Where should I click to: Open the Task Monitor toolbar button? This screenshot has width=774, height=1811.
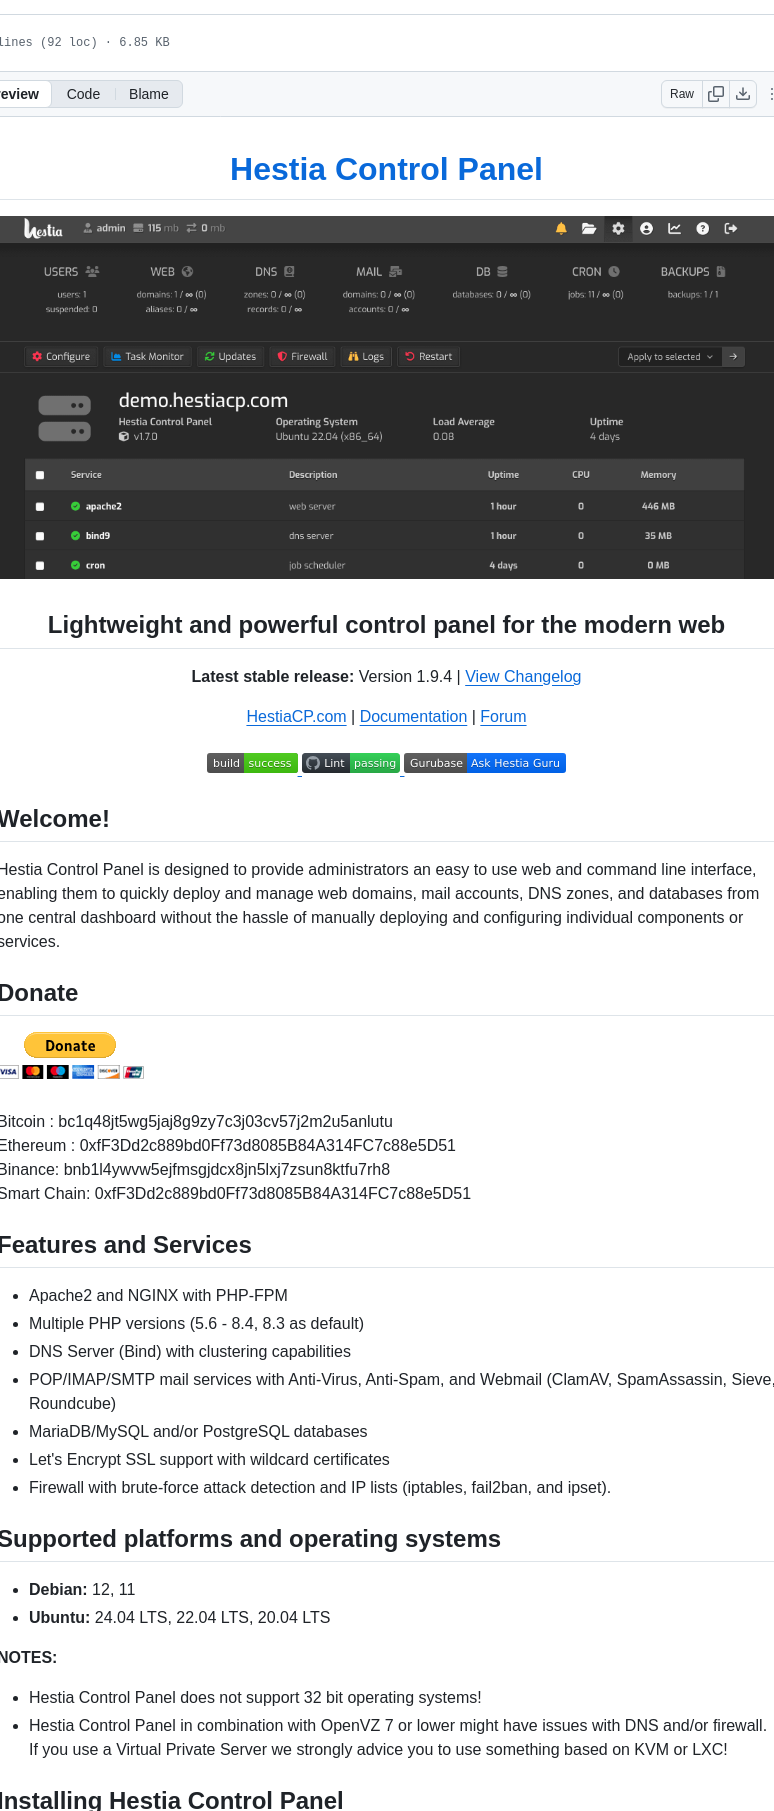click(147, 357)
